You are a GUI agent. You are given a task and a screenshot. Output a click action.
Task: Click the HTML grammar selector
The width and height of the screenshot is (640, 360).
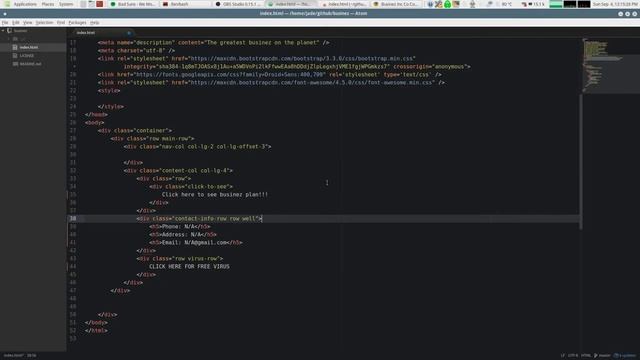(586, 356)
